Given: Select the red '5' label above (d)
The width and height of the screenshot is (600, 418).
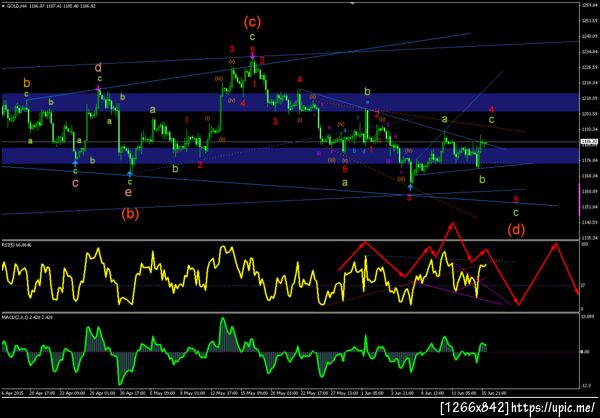Looking at the screenshot, I should [x=516, y=199].
